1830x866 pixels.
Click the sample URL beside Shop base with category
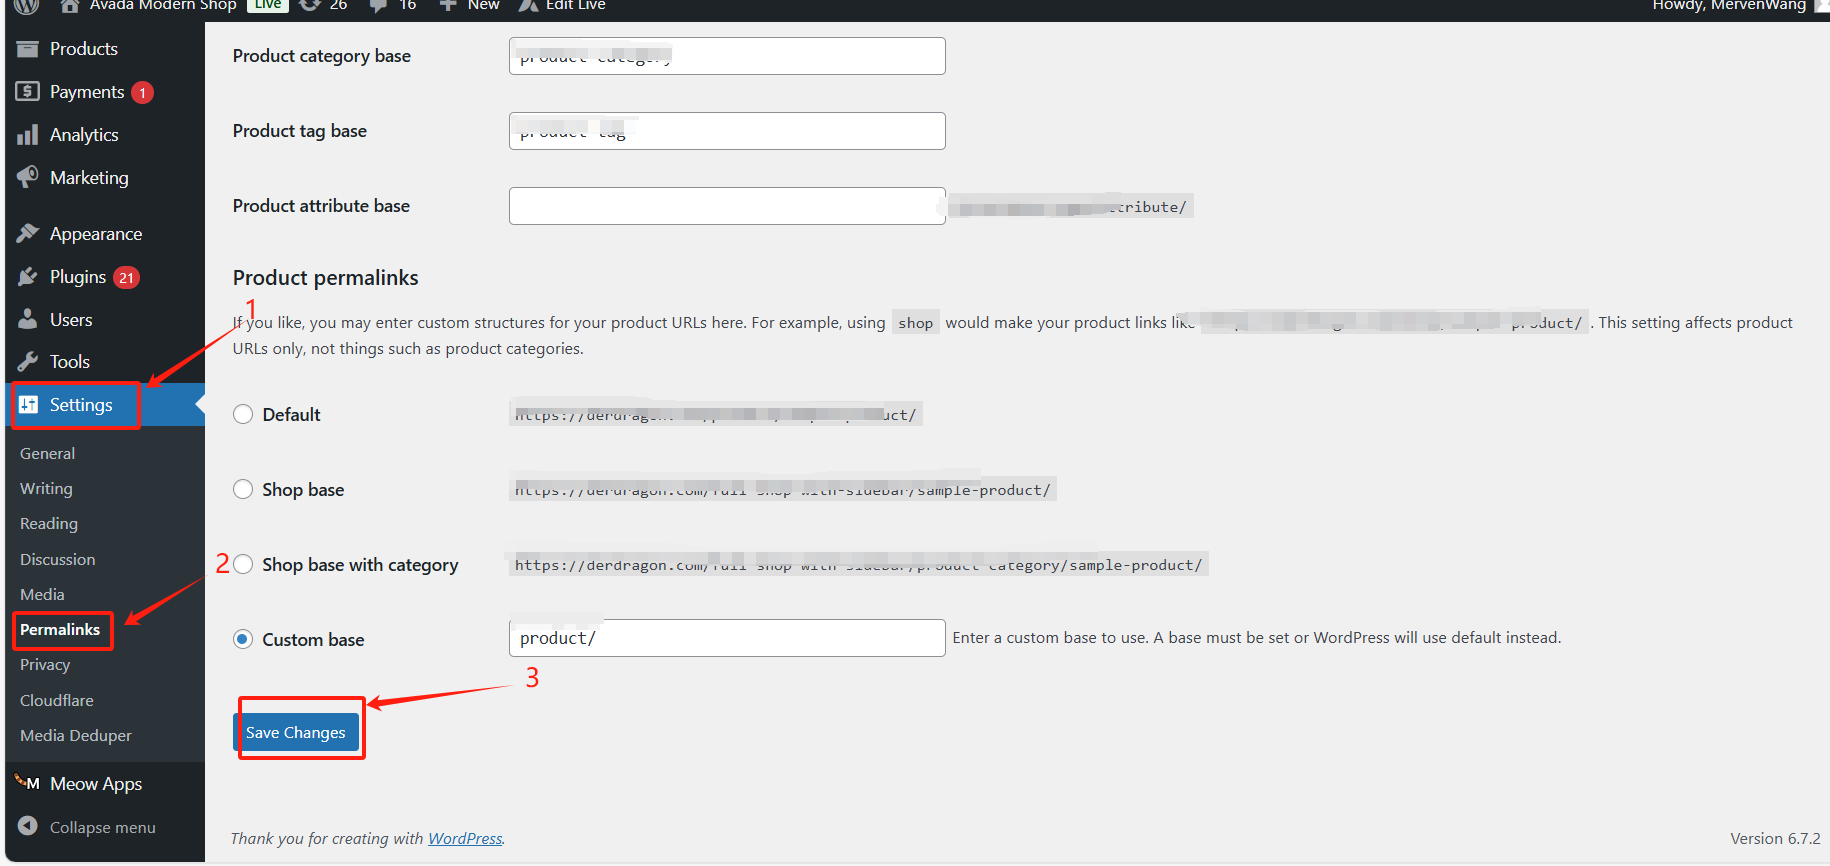[859, 565]
